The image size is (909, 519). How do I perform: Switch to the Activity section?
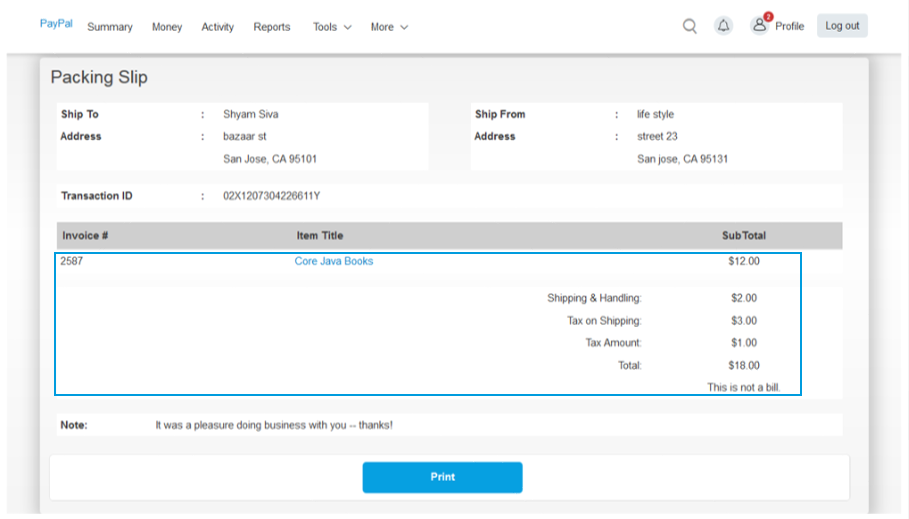(217, 27)
